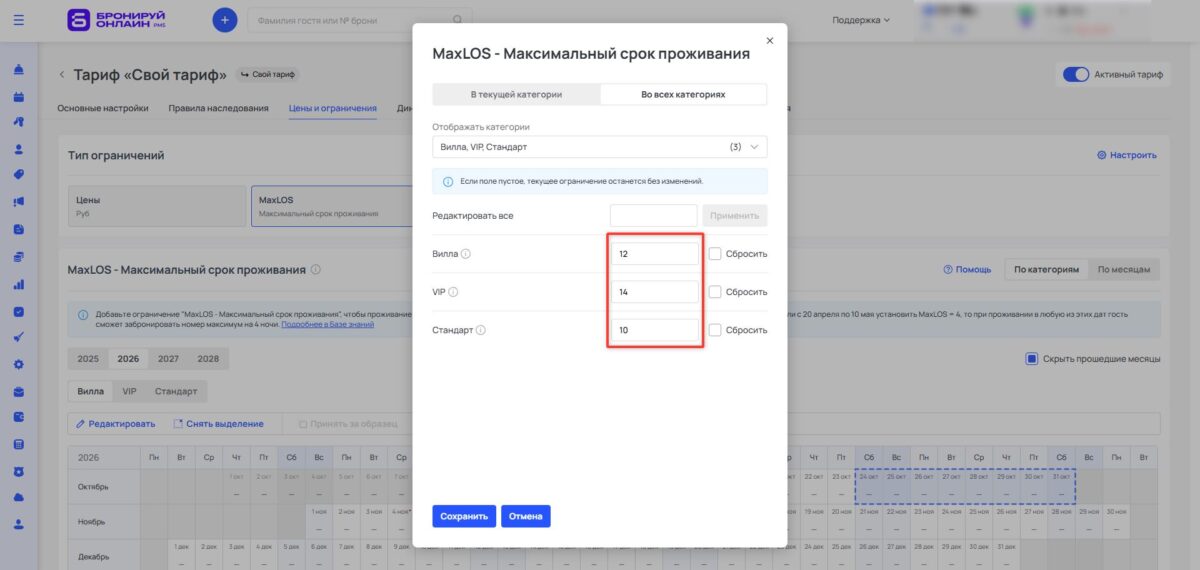1200x570 pixels.
Task: Switch to В текущей категории tab
Action: pyautogui.click(x=516, y=94)
